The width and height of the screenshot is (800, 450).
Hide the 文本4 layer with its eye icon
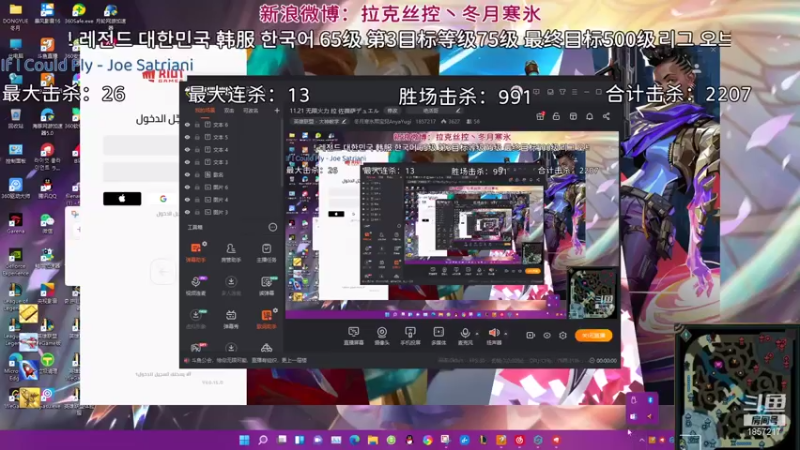coord(187,149)
